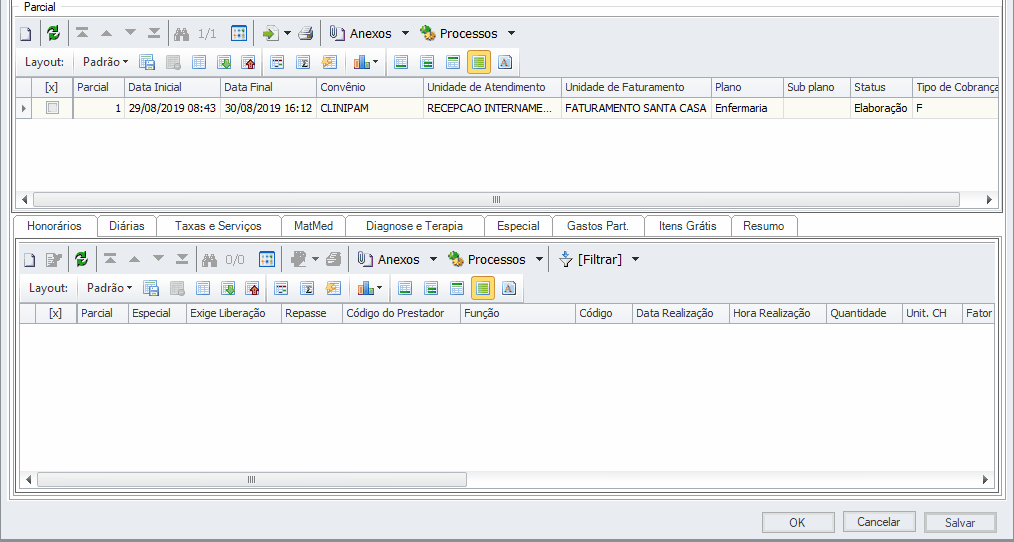Open the grid view icon in Parcial toolbar
This screenshot has width=1014, height=542.
click(239, 34)
